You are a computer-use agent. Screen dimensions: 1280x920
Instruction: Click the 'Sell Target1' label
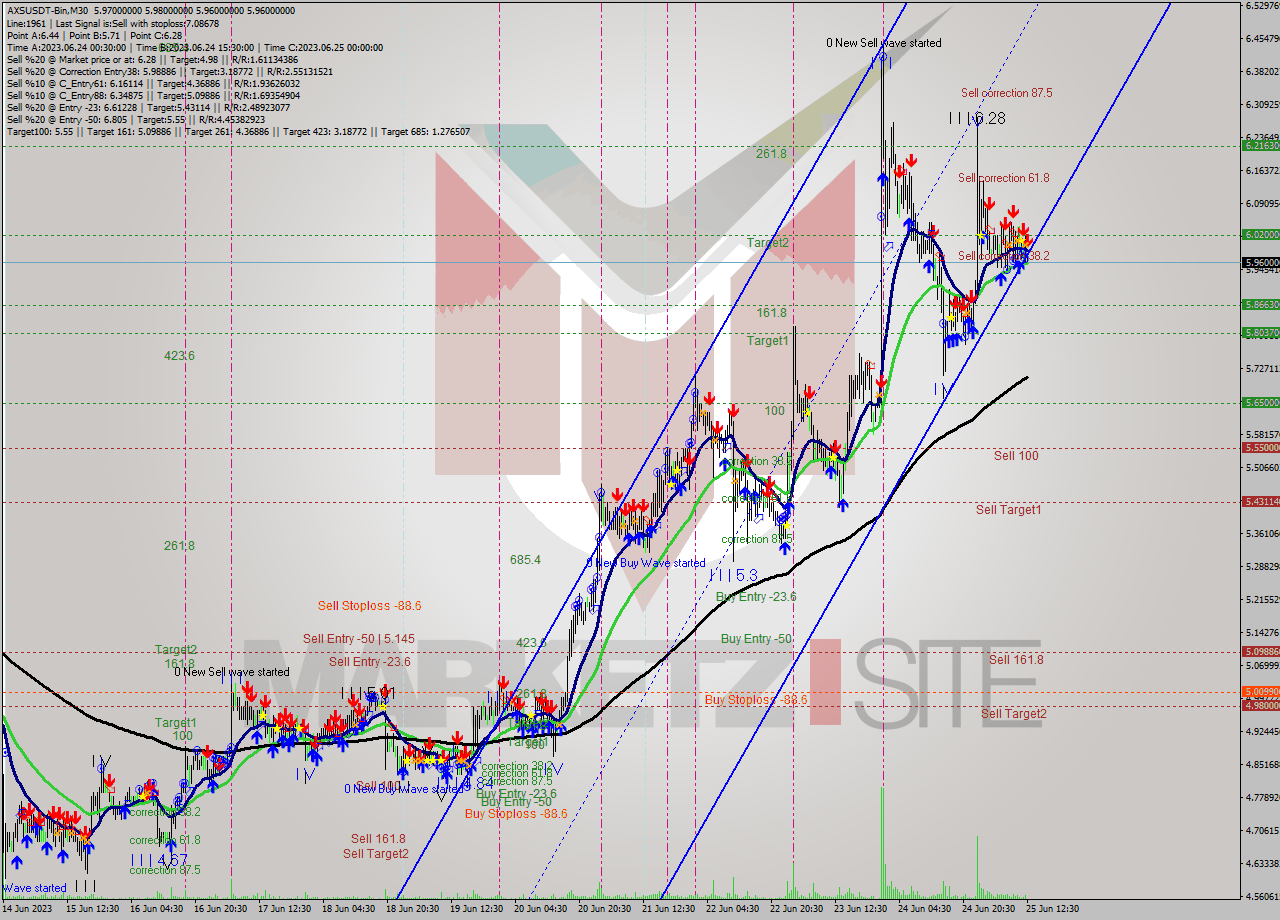pyautogui.click(x=1008, y=510)
